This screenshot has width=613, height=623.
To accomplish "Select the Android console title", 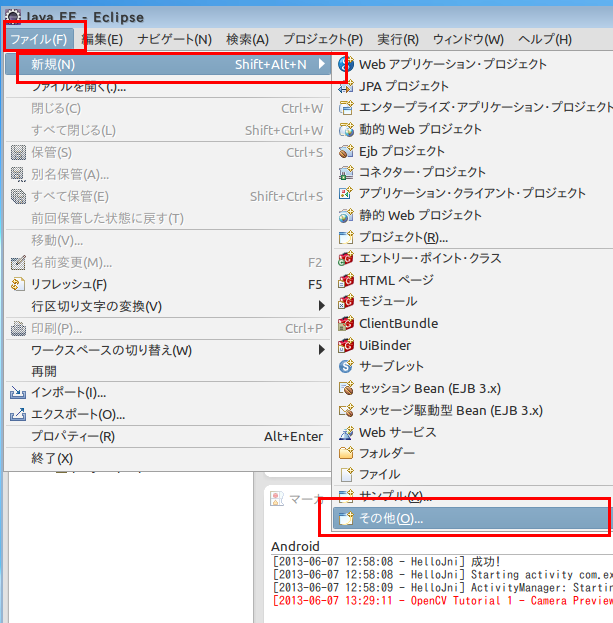I will pyautogui.click(x=295, y=547).
